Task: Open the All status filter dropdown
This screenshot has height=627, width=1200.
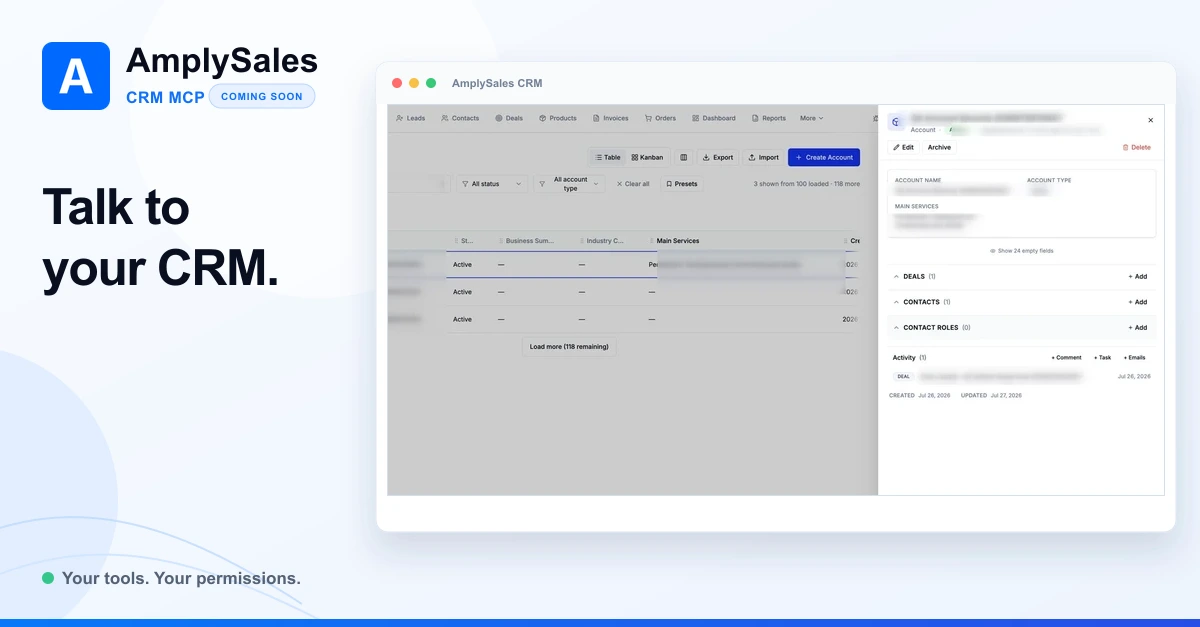Action: coord(492,184)
